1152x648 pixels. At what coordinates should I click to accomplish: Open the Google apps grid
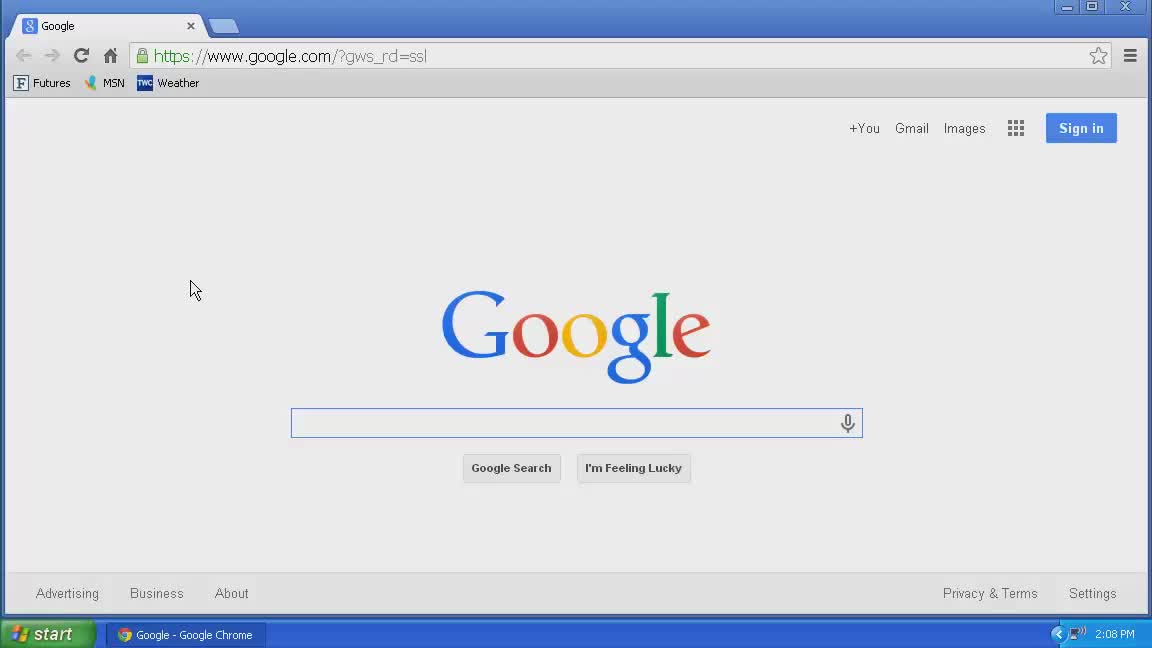click(1015, 129)
